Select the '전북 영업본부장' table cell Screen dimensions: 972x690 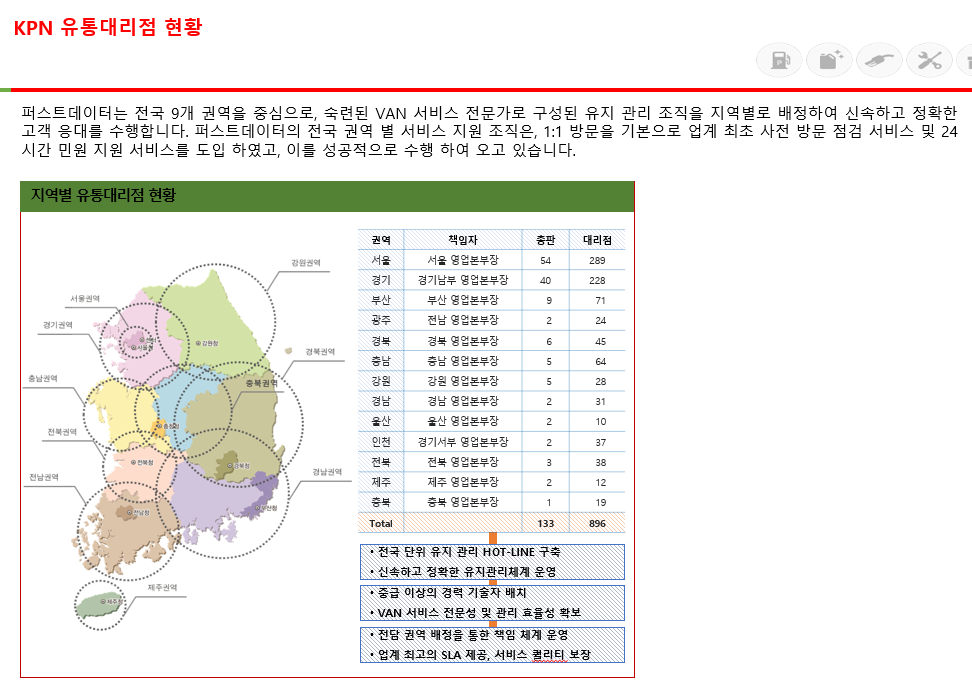462,462
